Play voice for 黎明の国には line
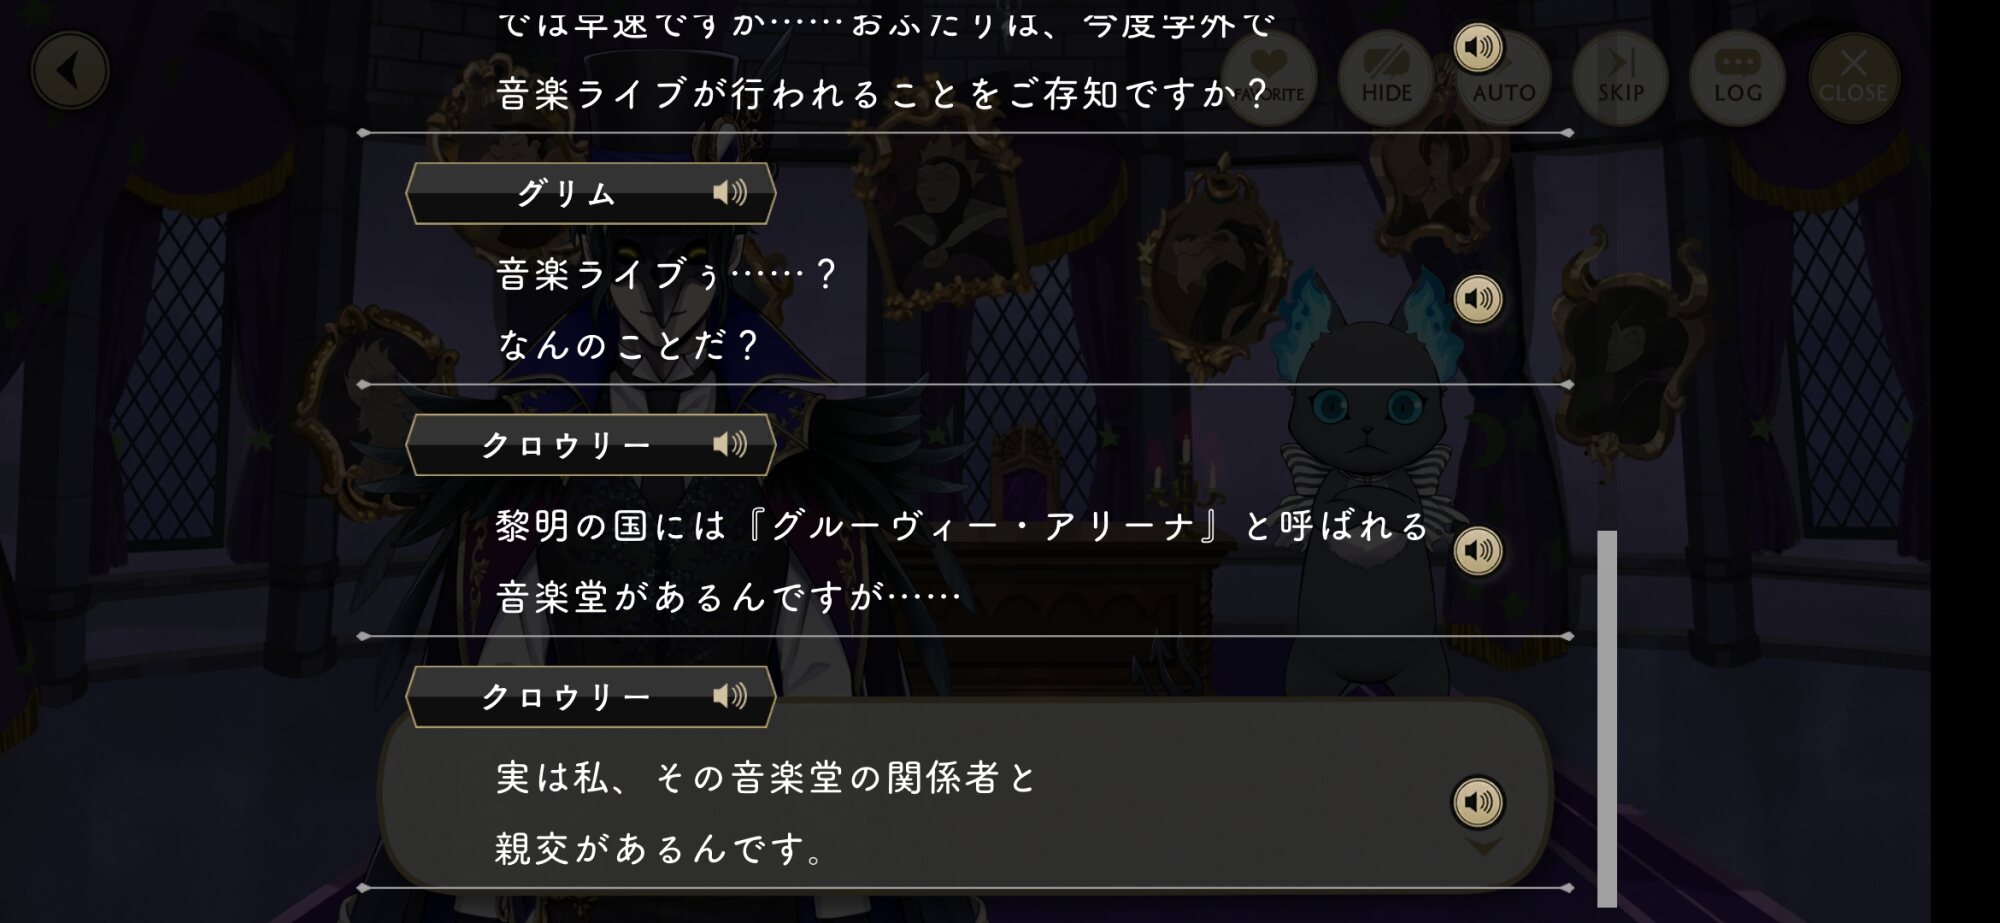Image resolution: width=2000 pixels, height=923 pixels. pos(1478,551)
